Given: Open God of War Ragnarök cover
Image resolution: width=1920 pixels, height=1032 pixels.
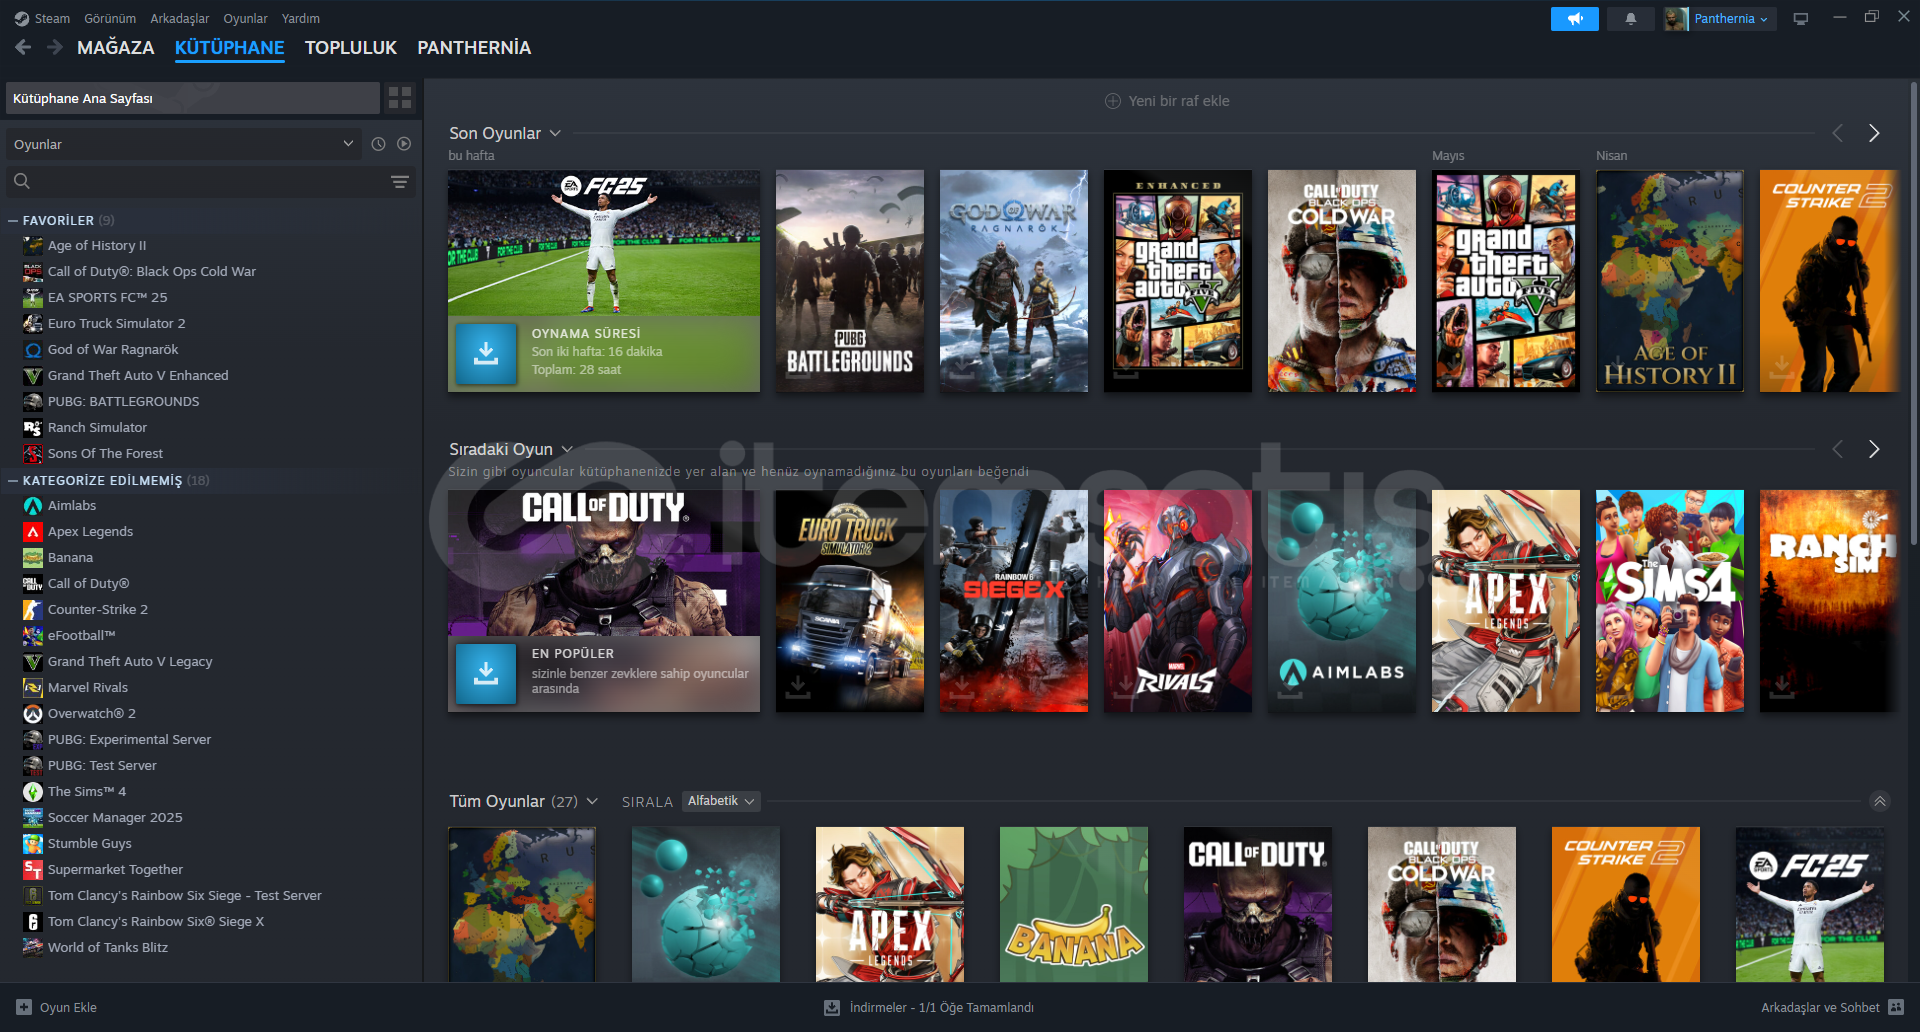Looking at the screenshot, I should pos(1014,281).
